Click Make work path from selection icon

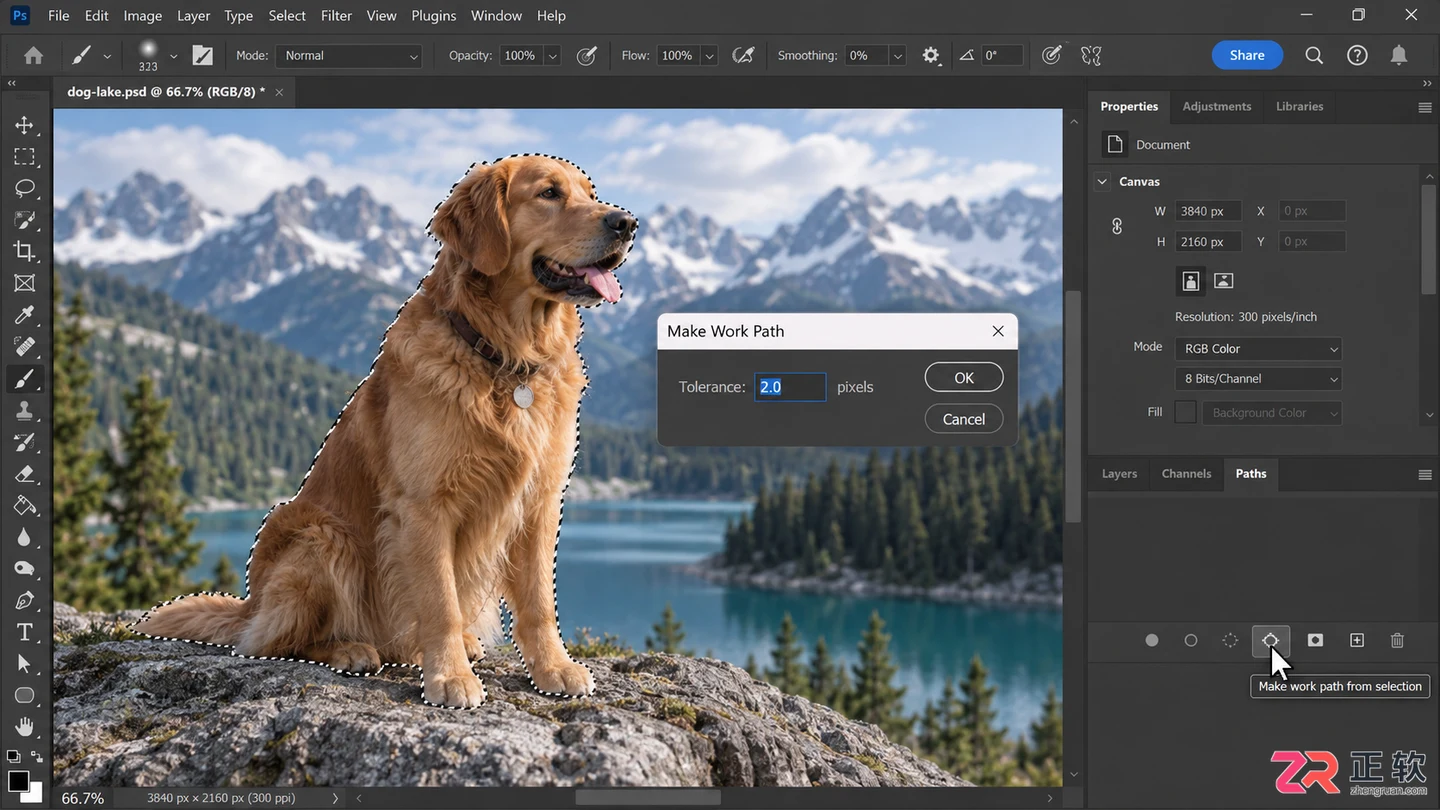(1270, 640)
